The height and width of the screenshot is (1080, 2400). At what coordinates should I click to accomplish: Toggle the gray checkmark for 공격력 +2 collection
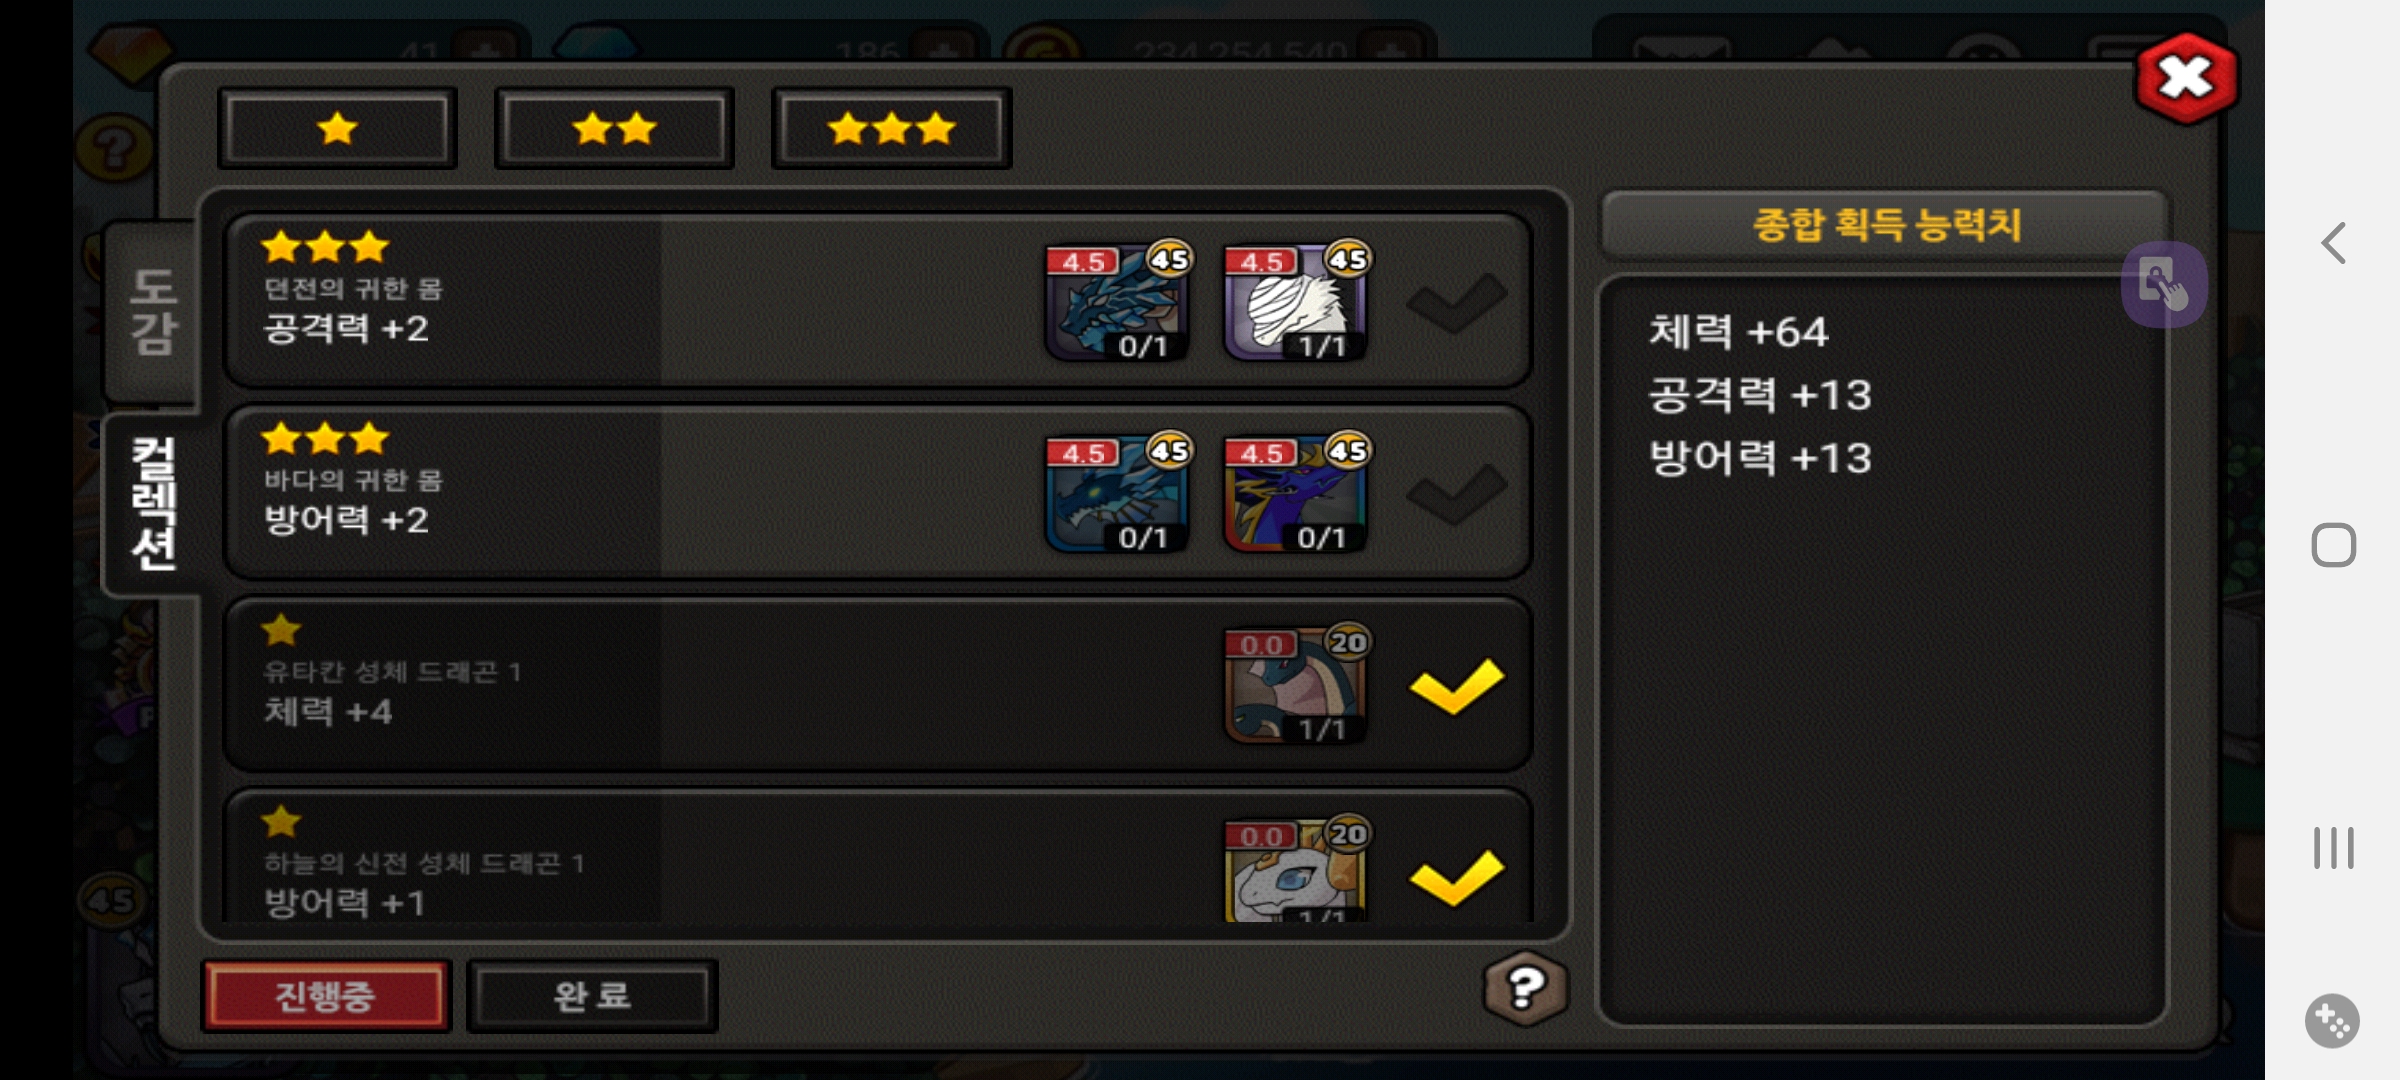click(1456, 303)
